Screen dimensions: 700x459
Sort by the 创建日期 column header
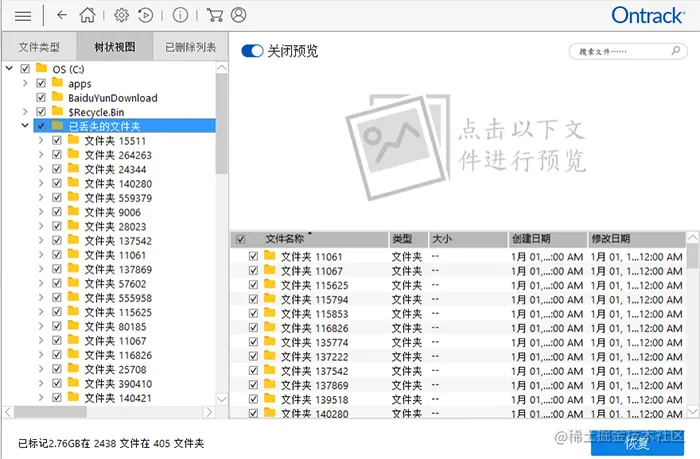click(547, 239)
